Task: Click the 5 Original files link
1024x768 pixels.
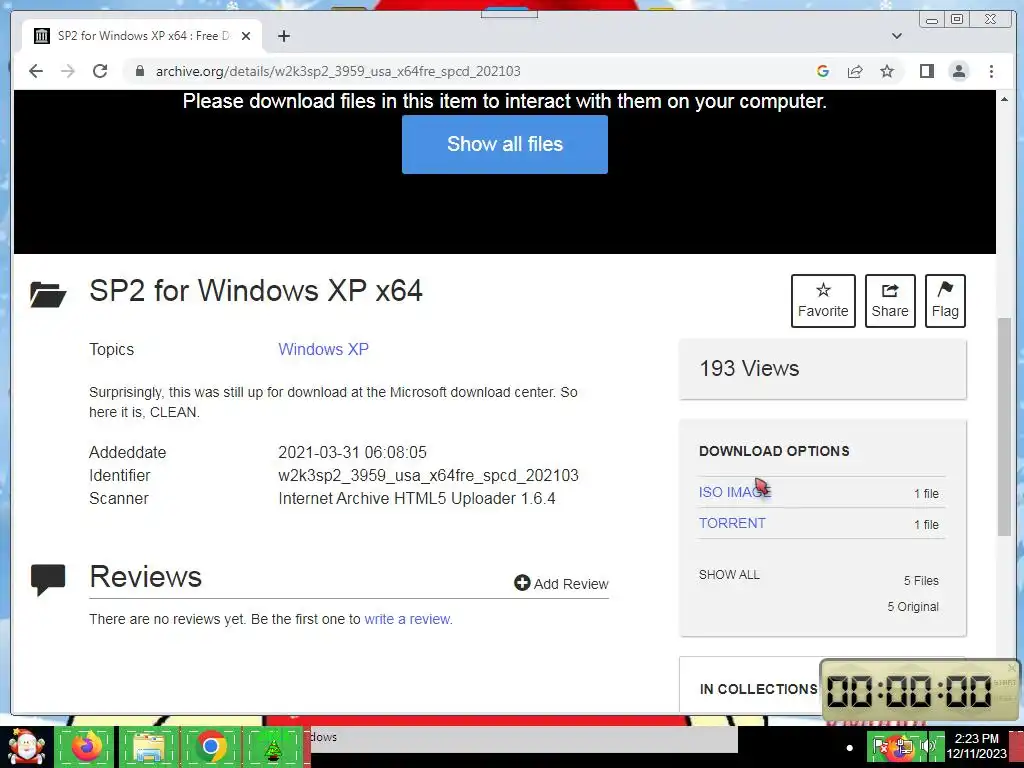Action: 913,607
